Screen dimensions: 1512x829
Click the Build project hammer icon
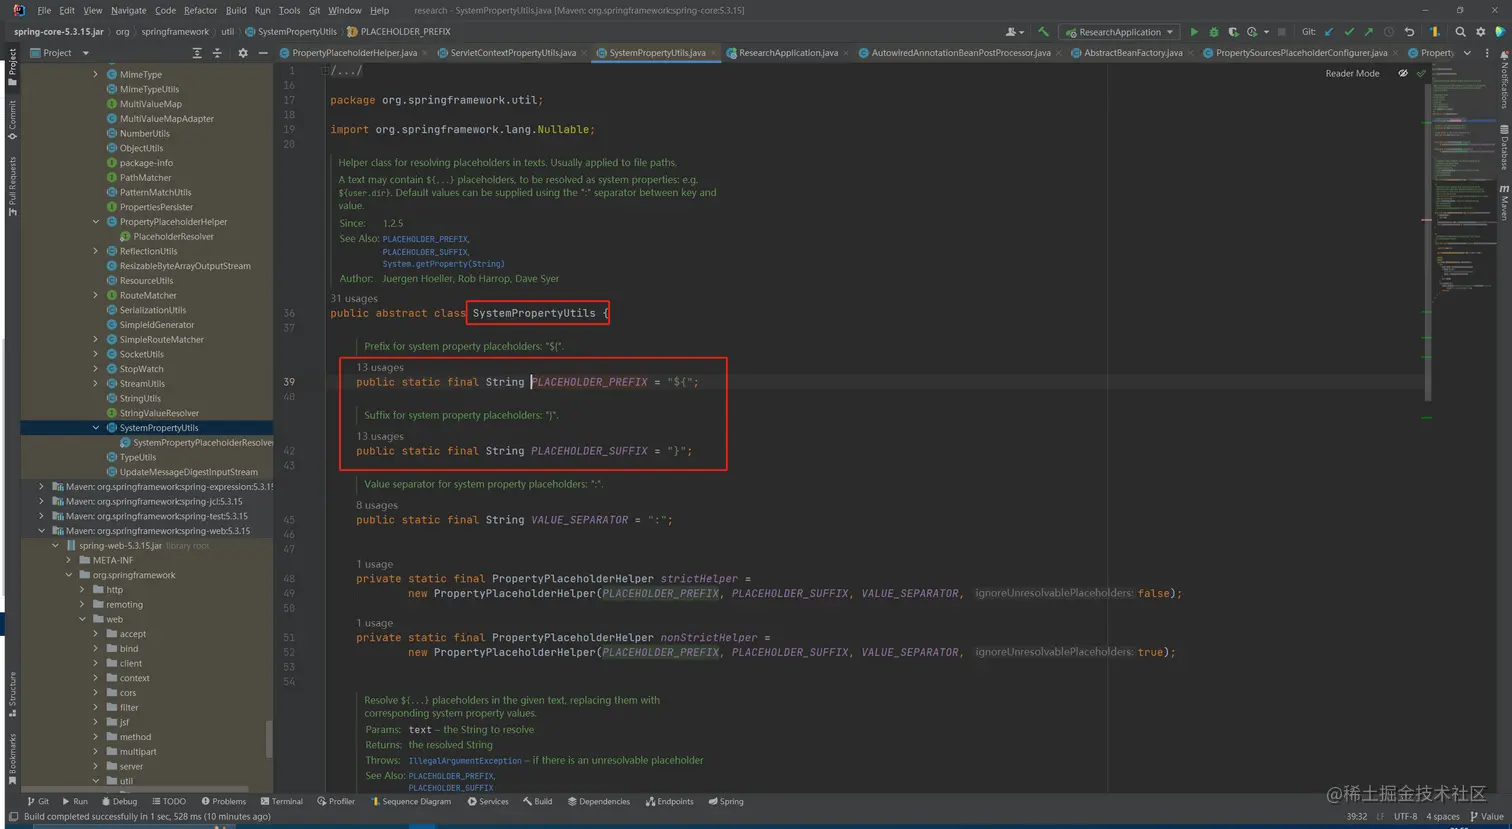(x=1043, y=32)
